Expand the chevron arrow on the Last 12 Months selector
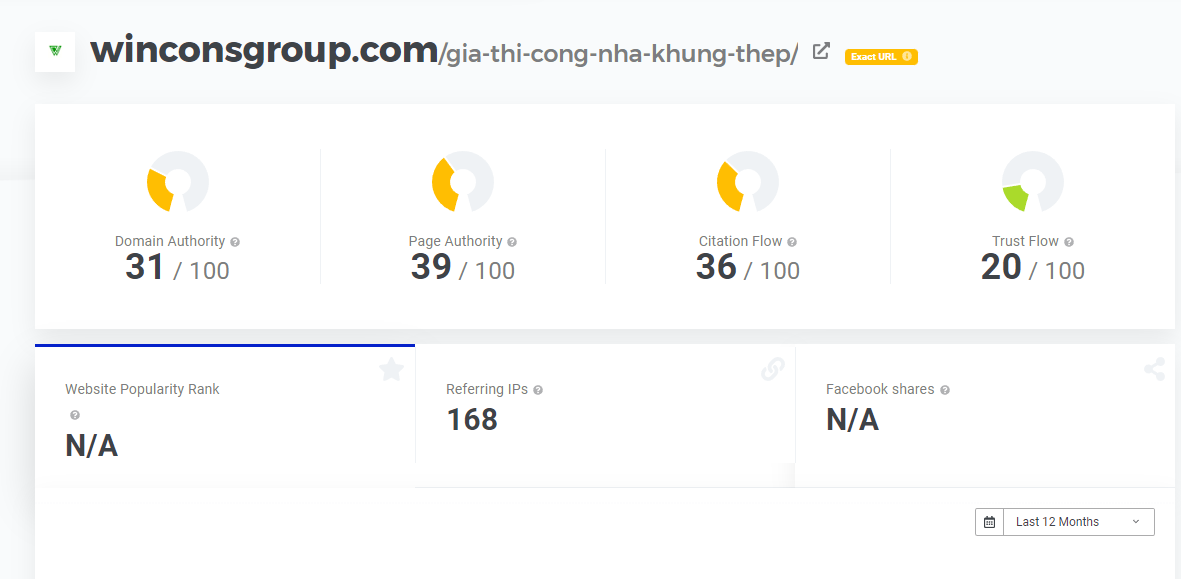Screen dimensions: 1181x579 [1136, 522]
